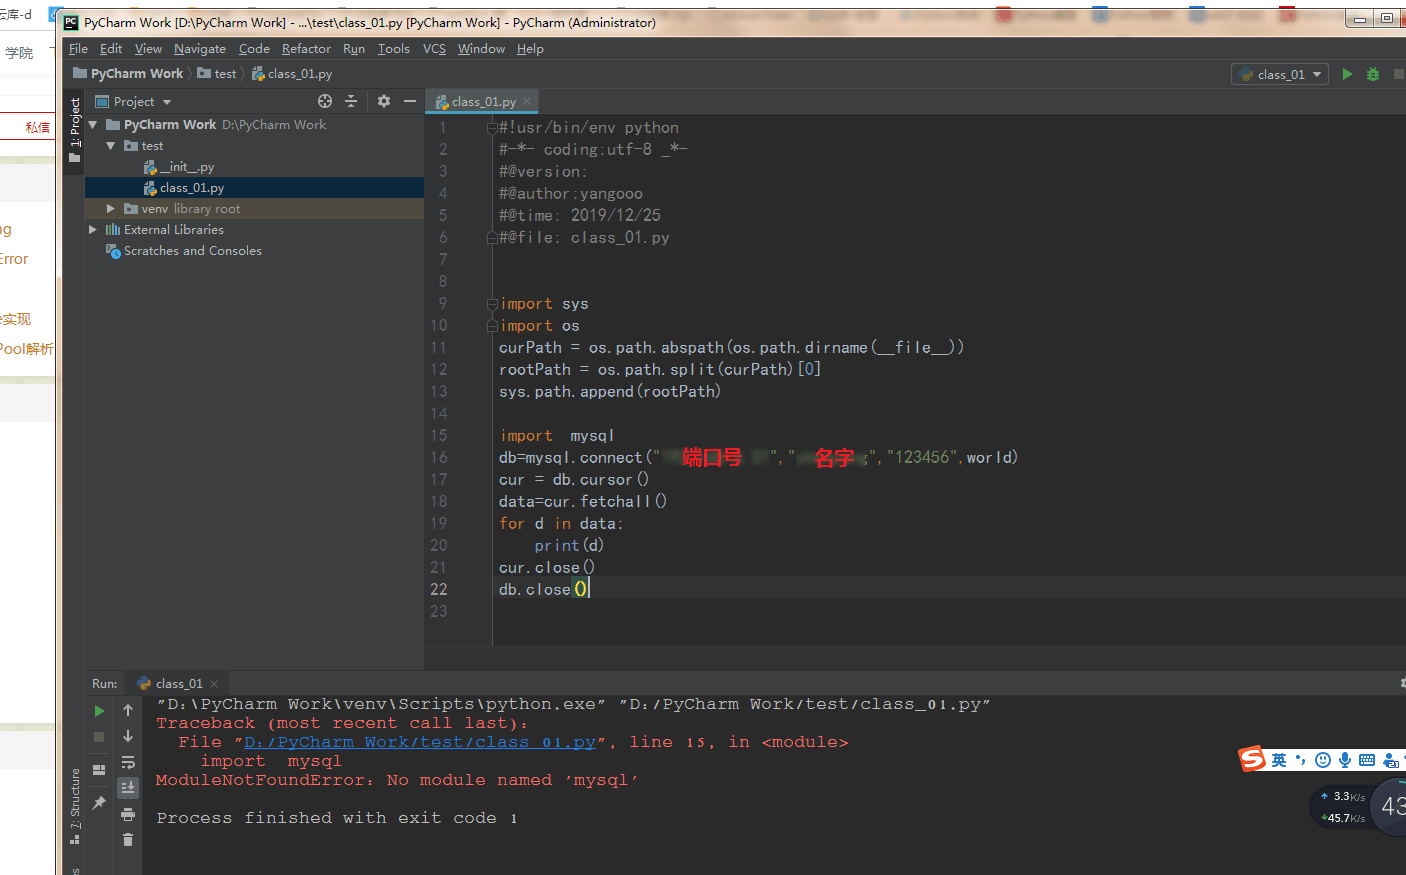Toggle pin tab in the Run panel
The width and height of the screenshot is (1406, 875).
click(99, 803)
